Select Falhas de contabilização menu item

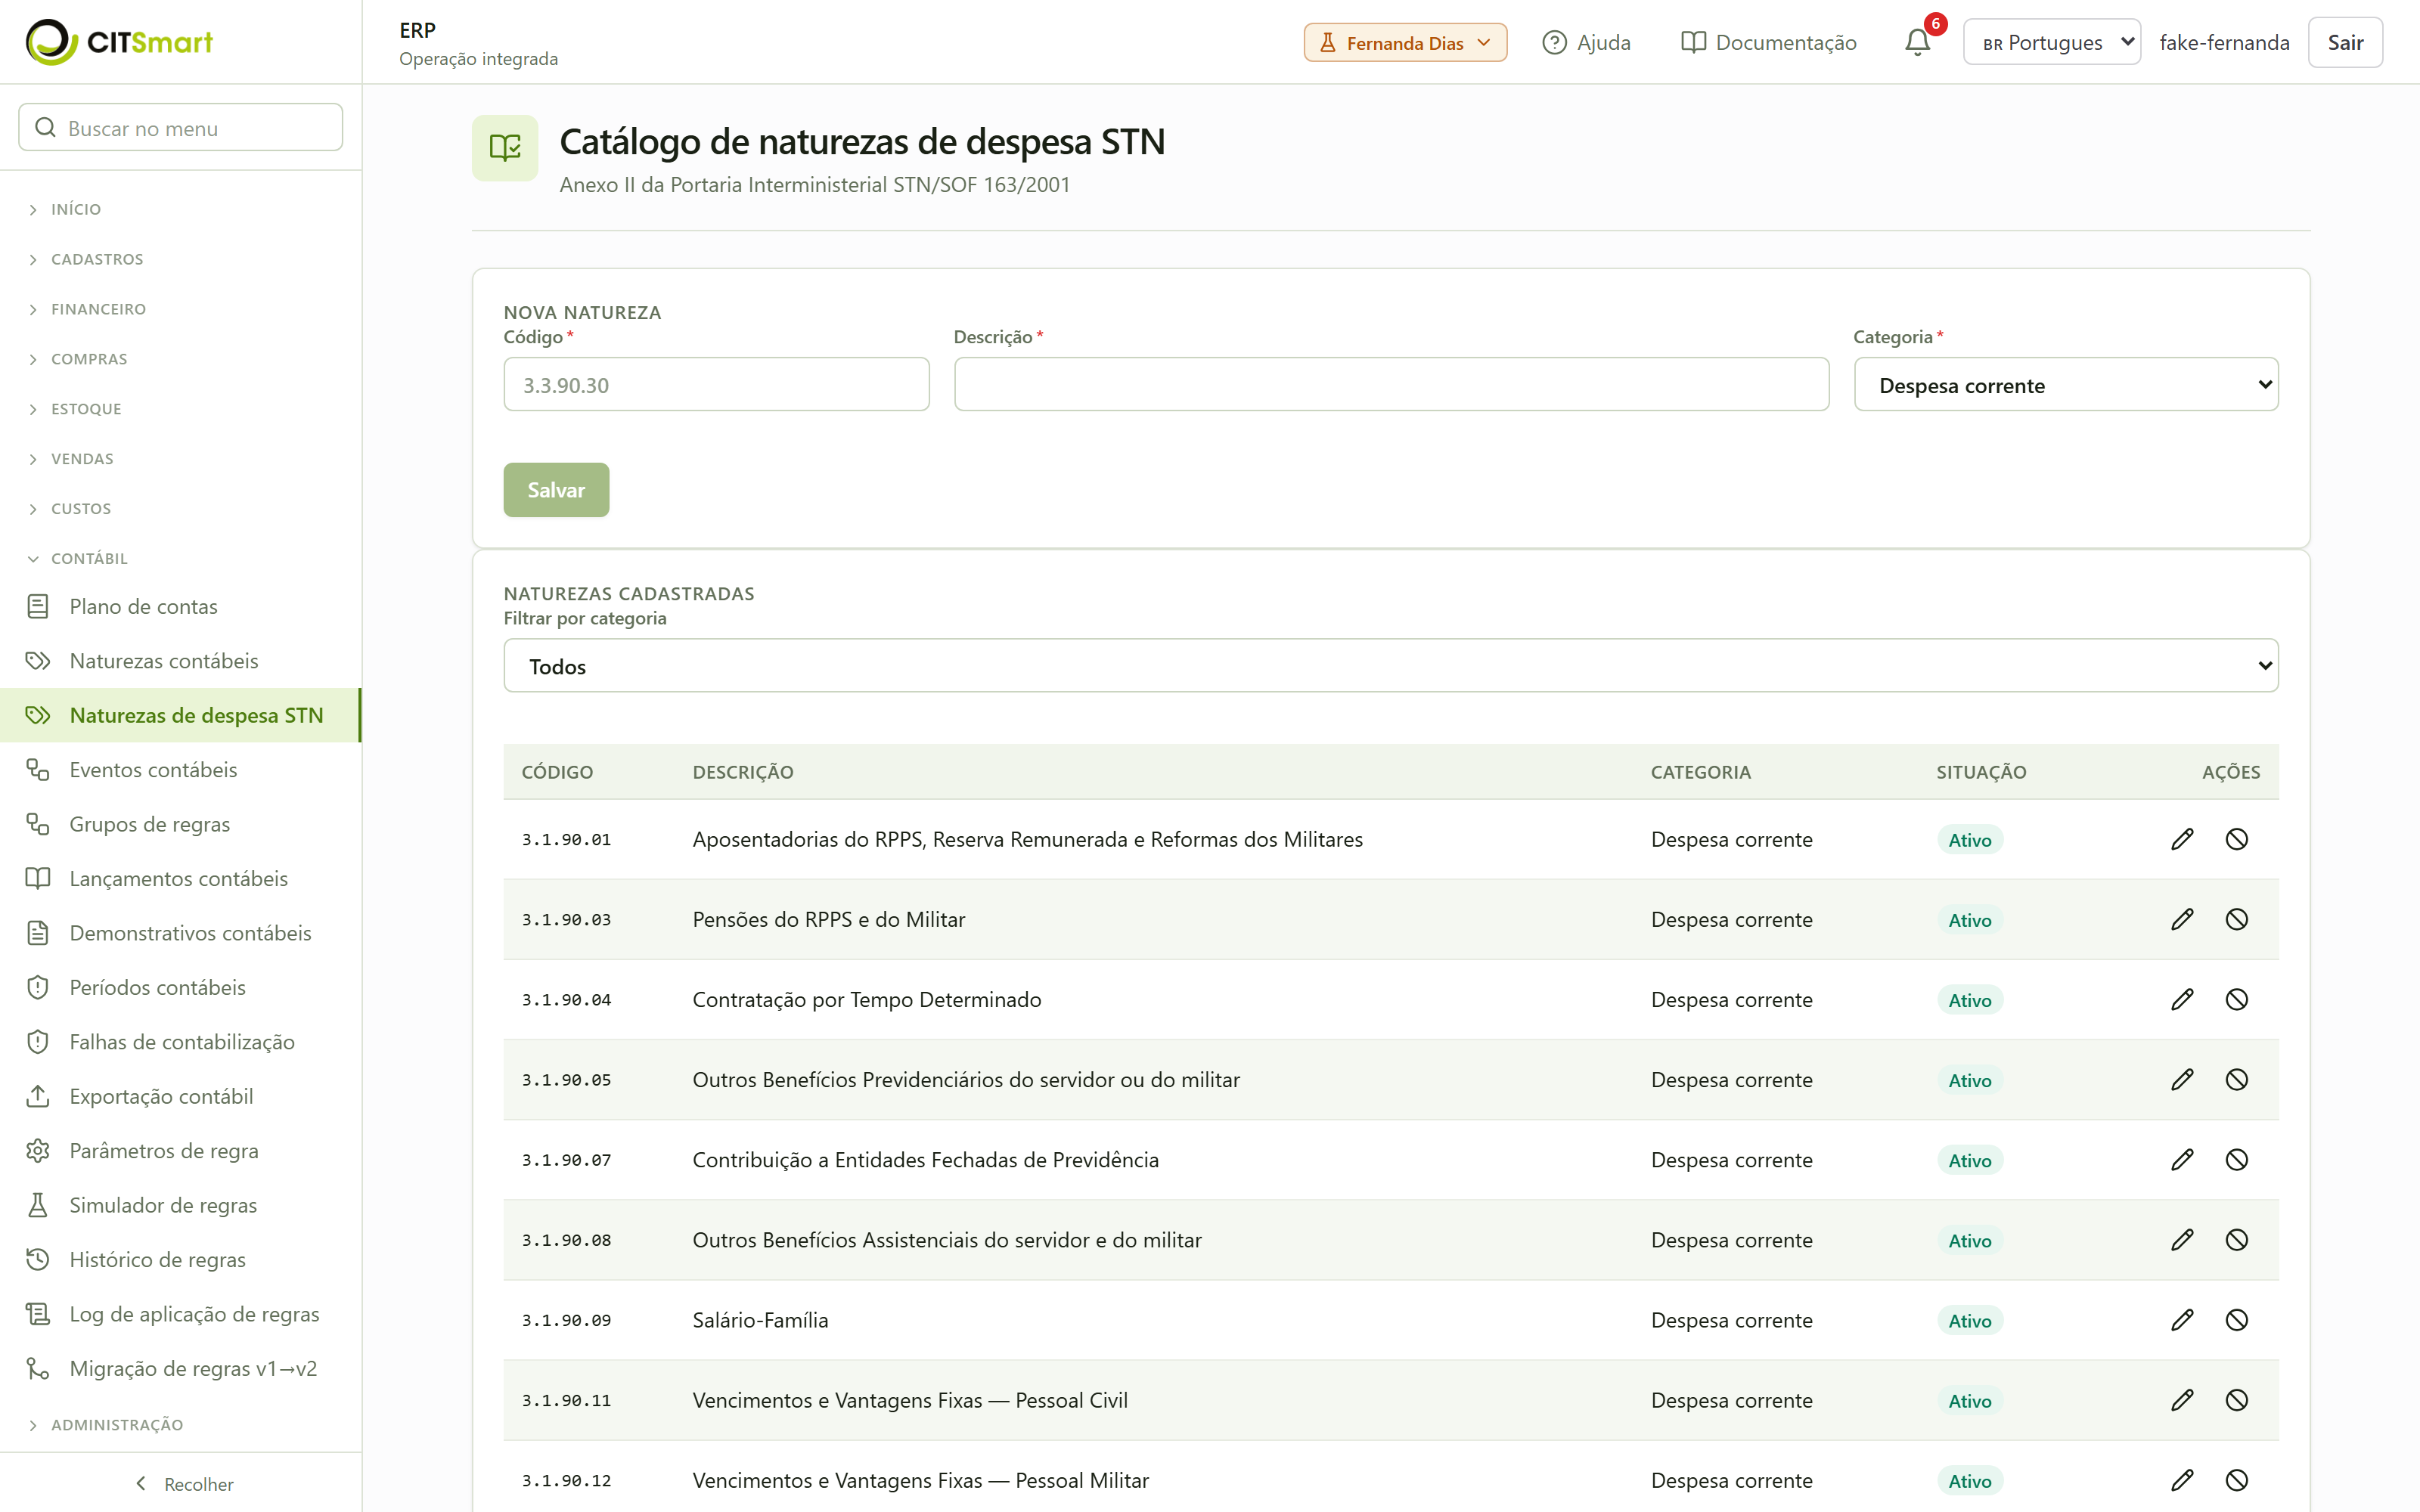[x=180, y=1042]
